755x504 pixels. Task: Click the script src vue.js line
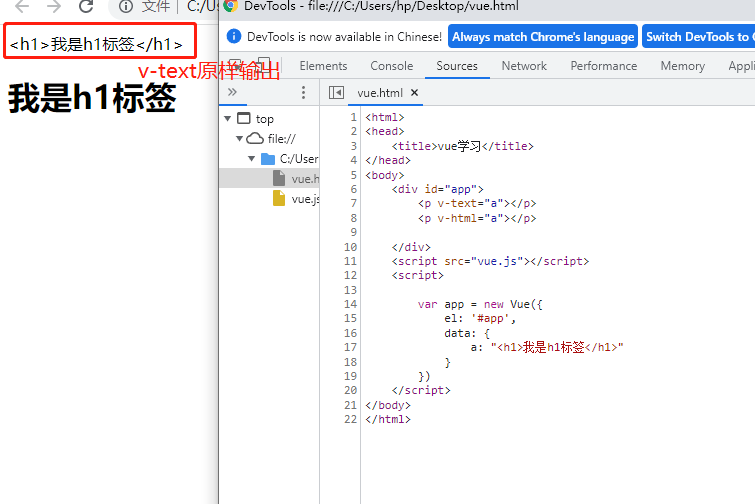point(490,261)
